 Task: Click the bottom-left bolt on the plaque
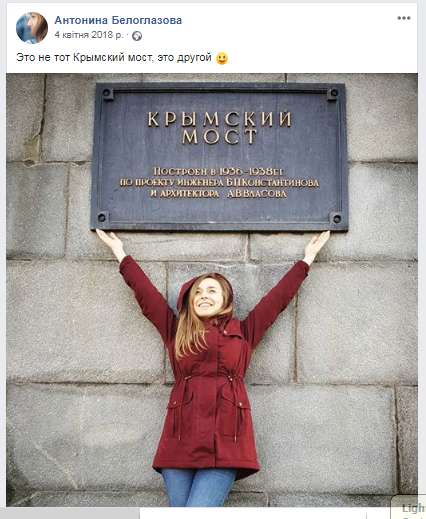[102, 218]
